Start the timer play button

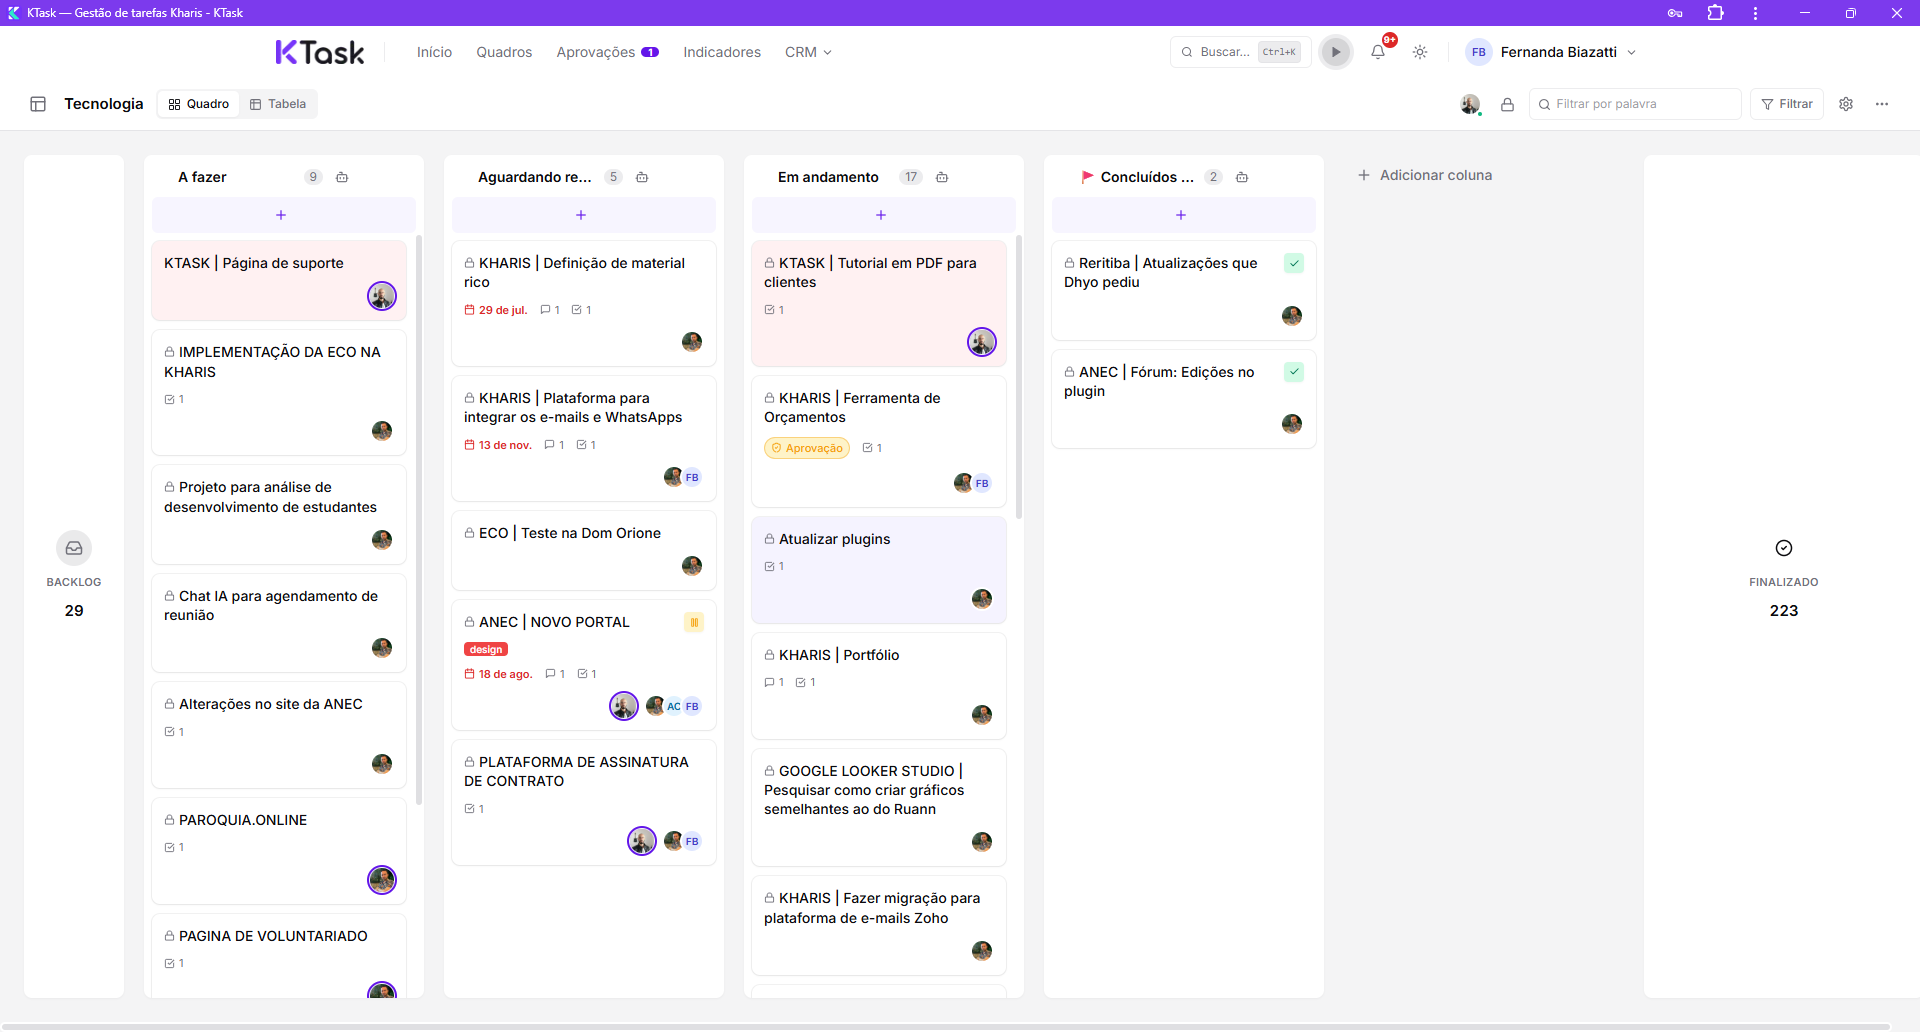[1335, 52]
